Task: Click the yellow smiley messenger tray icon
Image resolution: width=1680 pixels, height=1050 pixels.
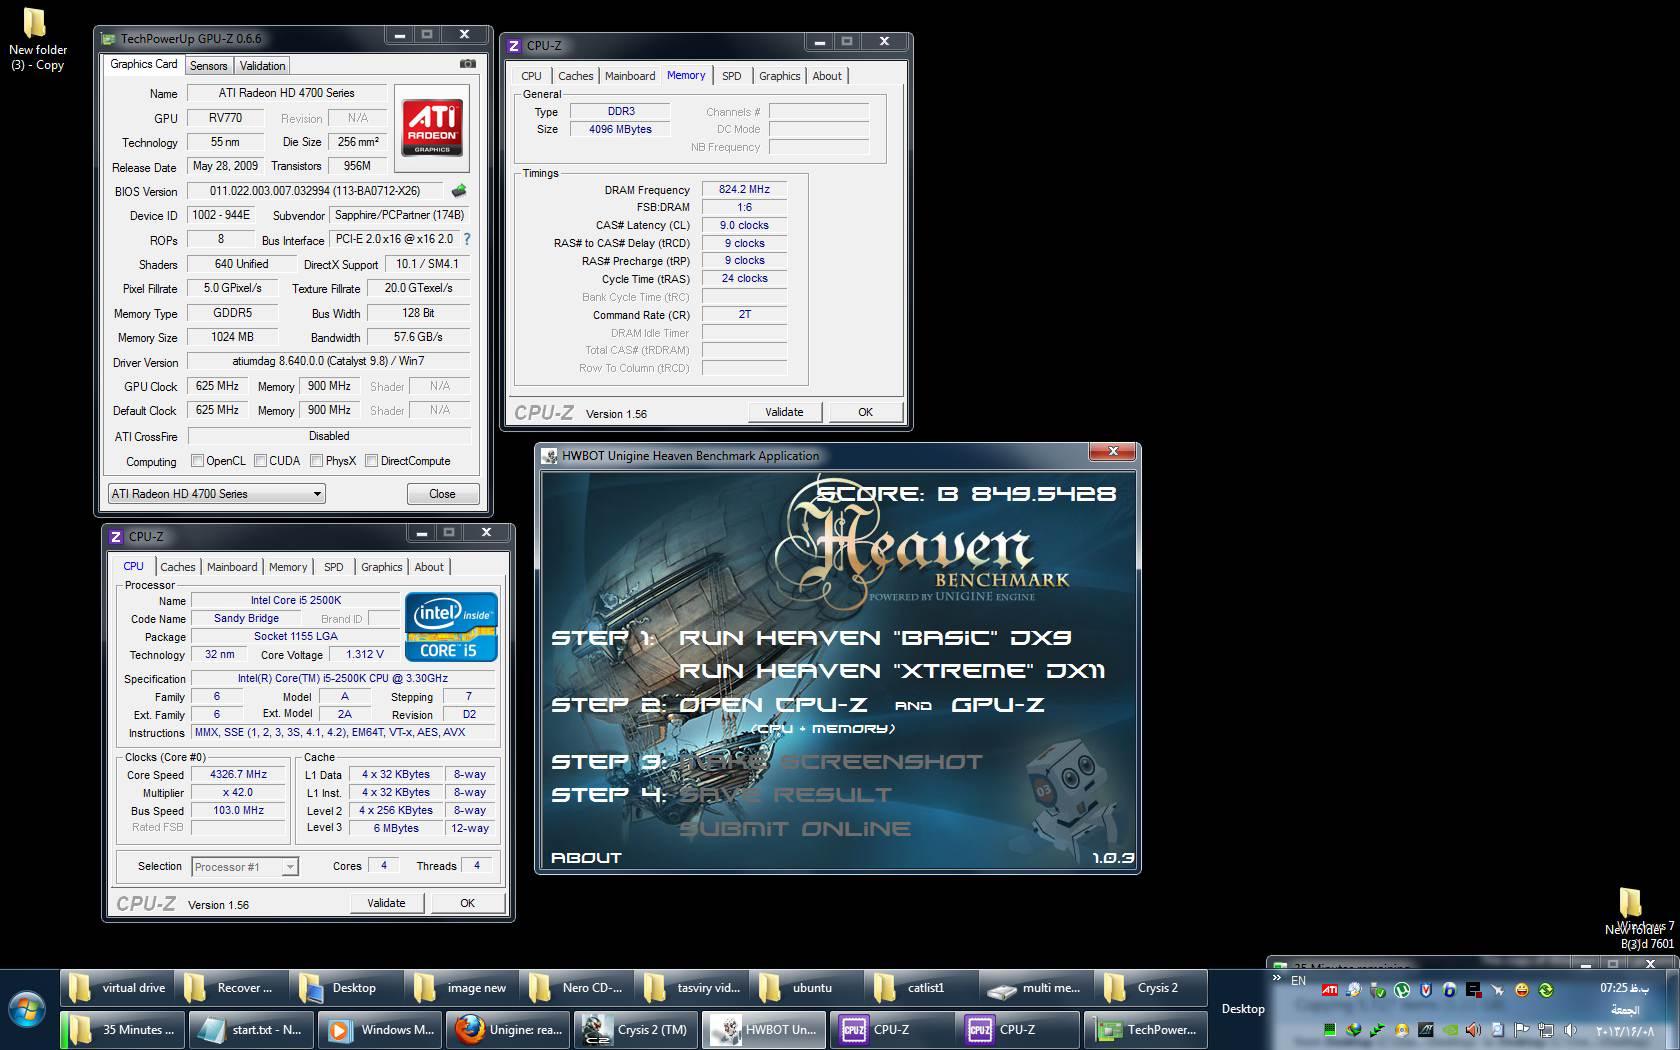Action: coord(1522,990)
